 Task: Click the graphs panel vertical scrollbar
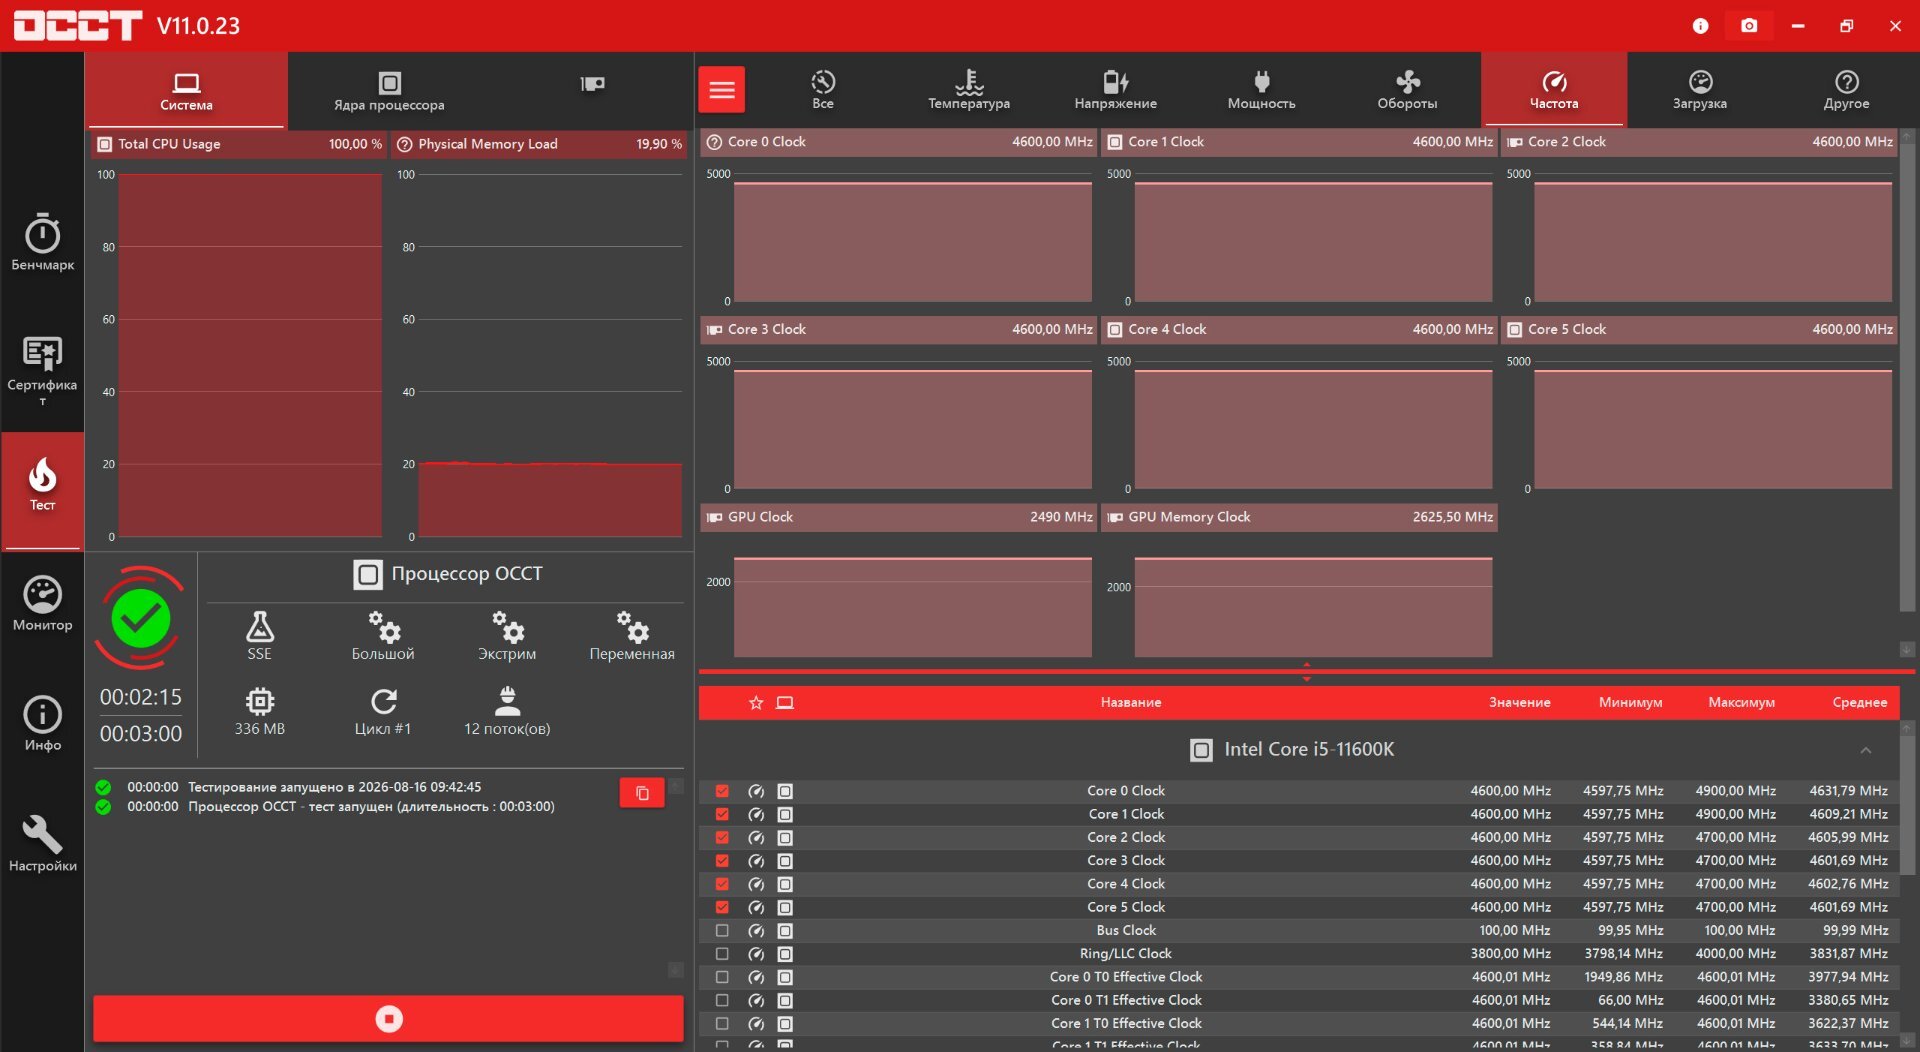tap(1907, 378)
